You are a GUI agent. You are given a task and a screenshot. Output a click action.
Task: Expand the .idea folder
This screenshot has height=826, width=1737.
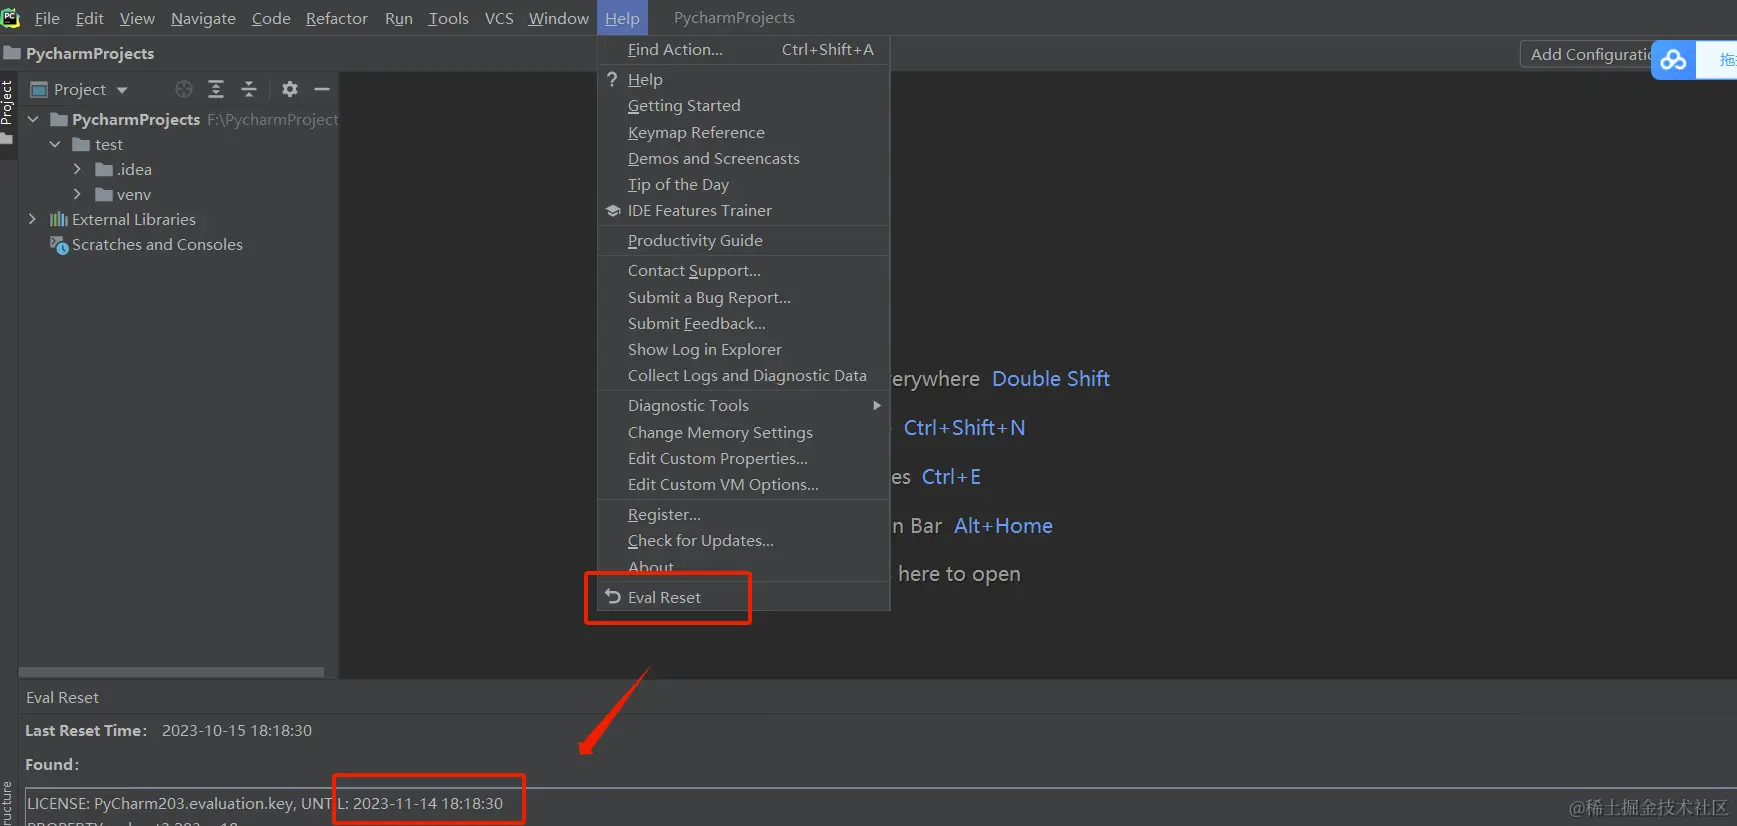77,169
